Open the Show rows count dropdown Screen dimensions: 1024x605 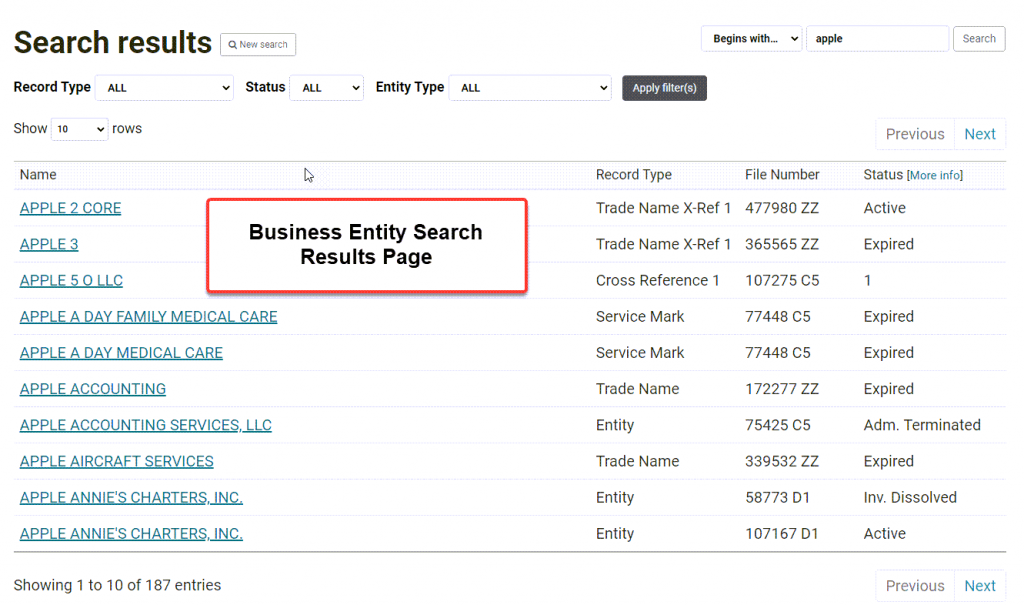point(80,129)
